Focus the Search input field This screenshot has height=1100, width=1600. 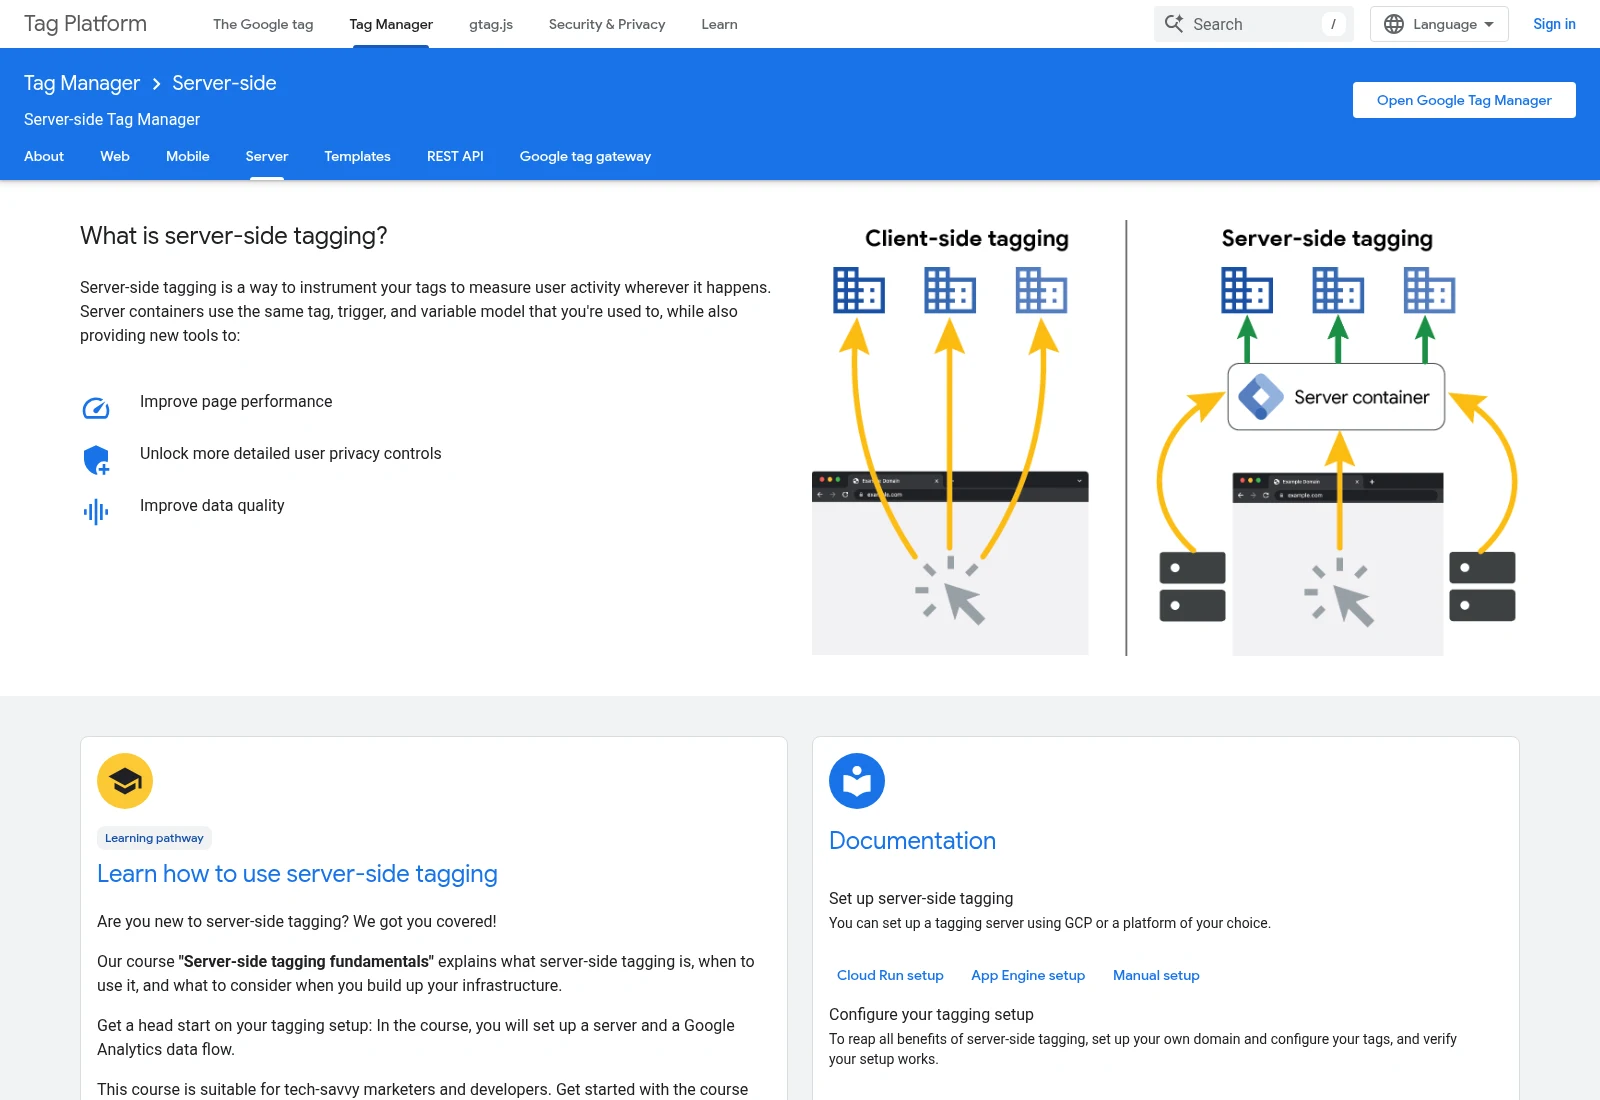1254,24
